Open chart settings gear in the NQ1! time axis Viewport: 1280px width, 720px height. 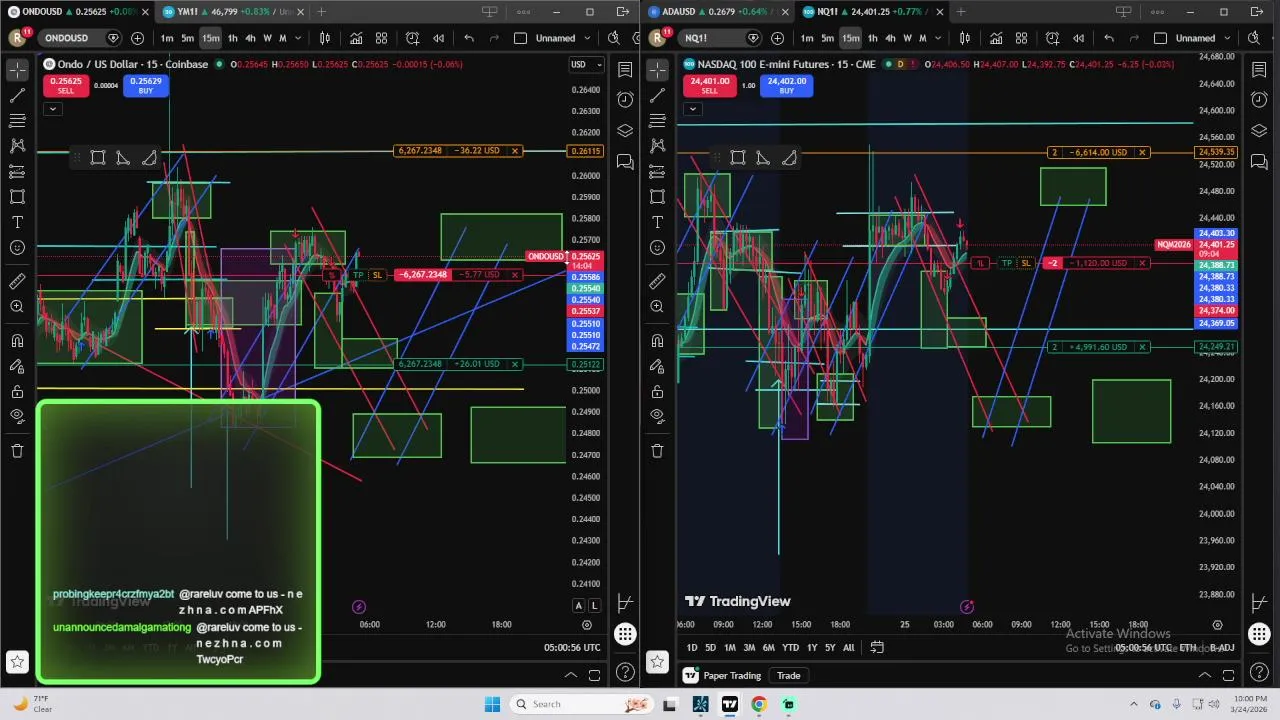1217,625
